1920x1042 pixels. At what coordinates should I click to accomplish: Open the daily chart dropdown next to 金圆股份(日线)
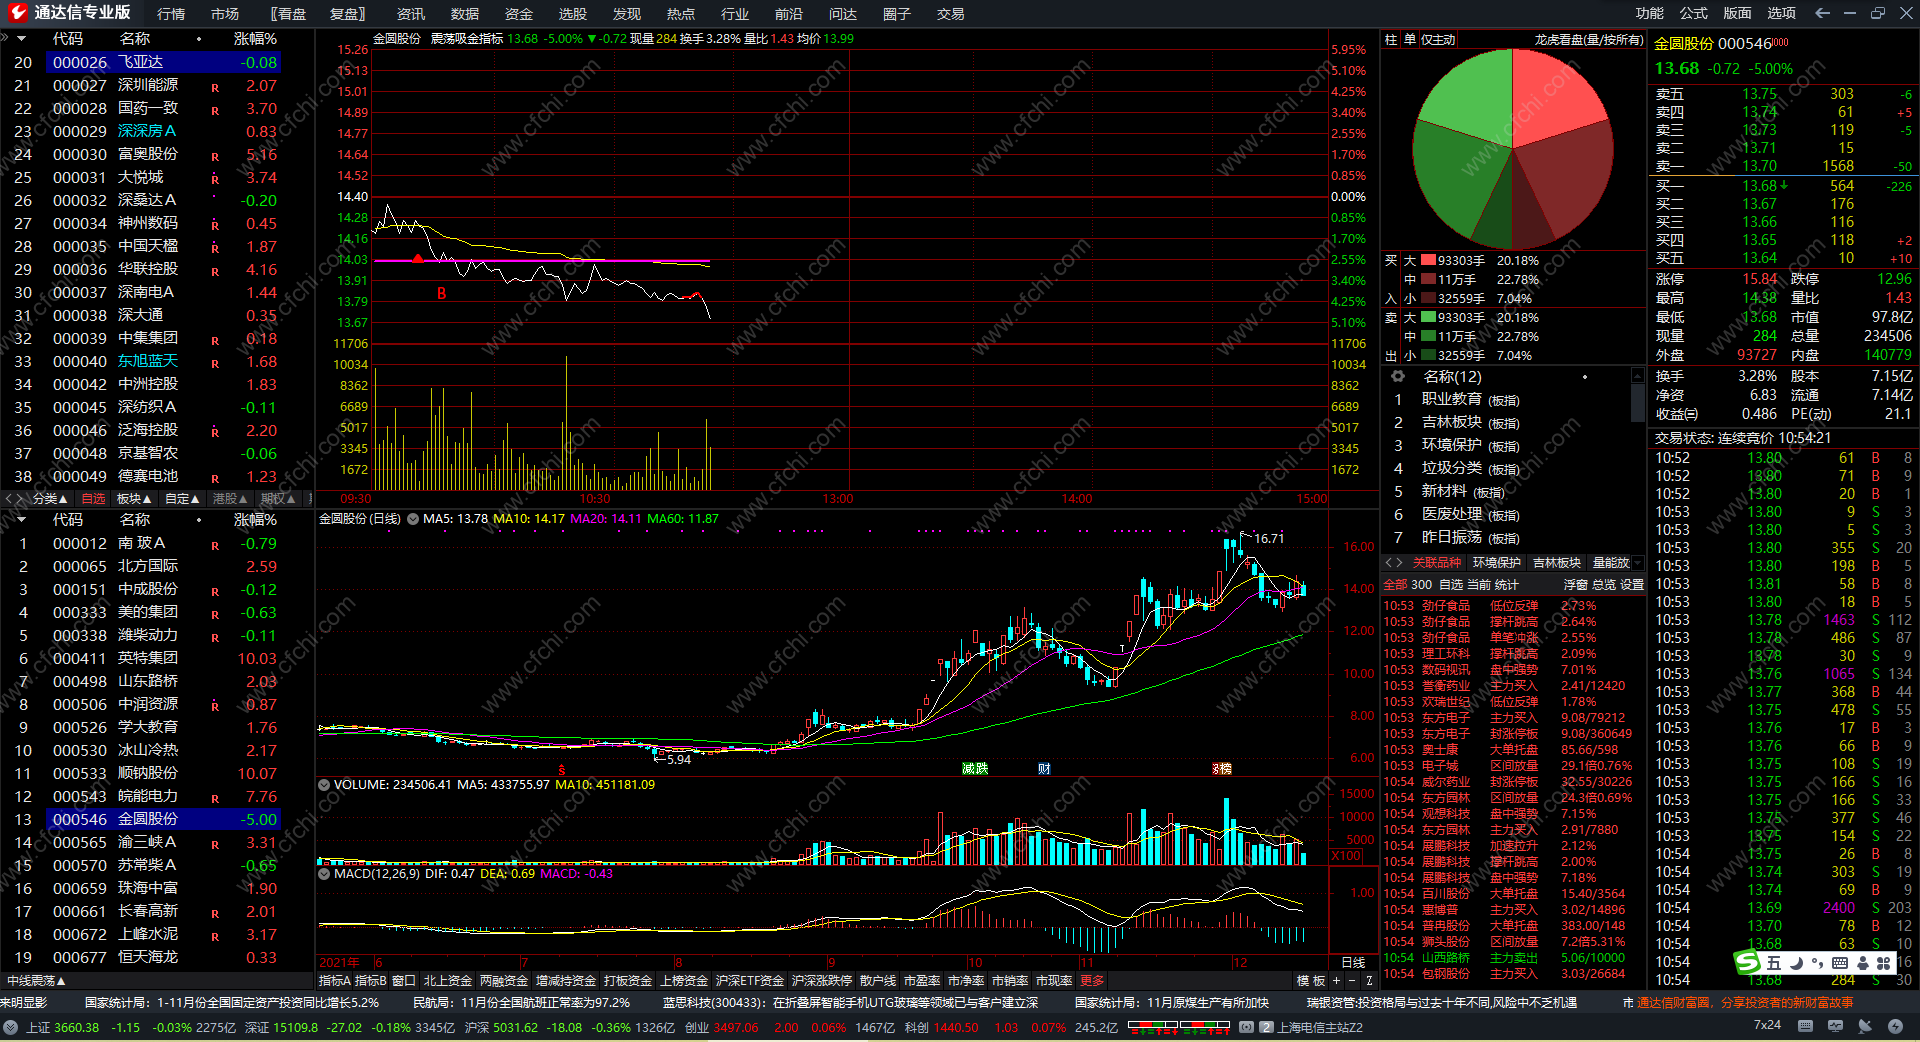coord(412,519)
